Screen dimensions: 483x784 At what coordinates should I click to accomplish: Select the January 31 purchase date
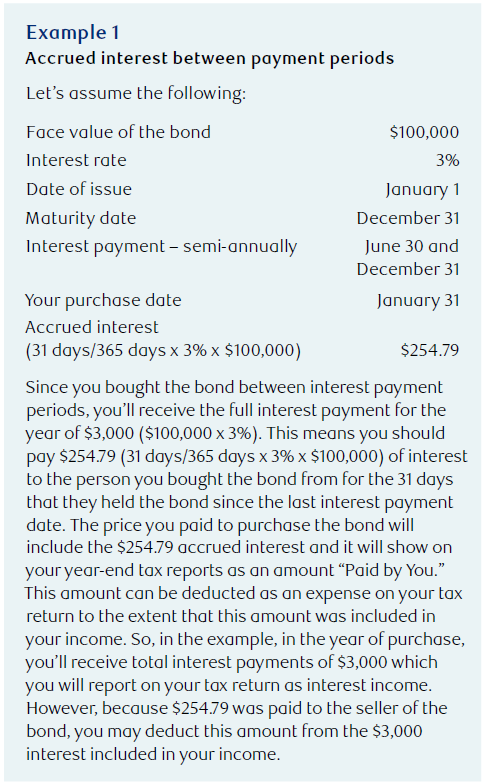(418, 300)
